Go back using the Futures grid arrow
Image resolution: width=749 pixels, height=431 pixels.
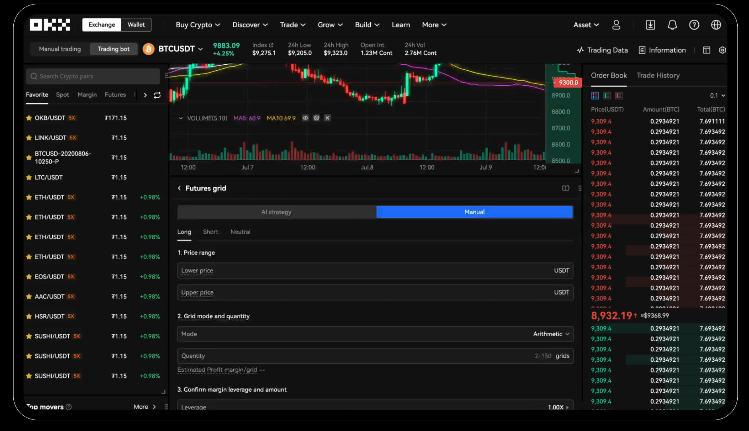coord(180,188)
